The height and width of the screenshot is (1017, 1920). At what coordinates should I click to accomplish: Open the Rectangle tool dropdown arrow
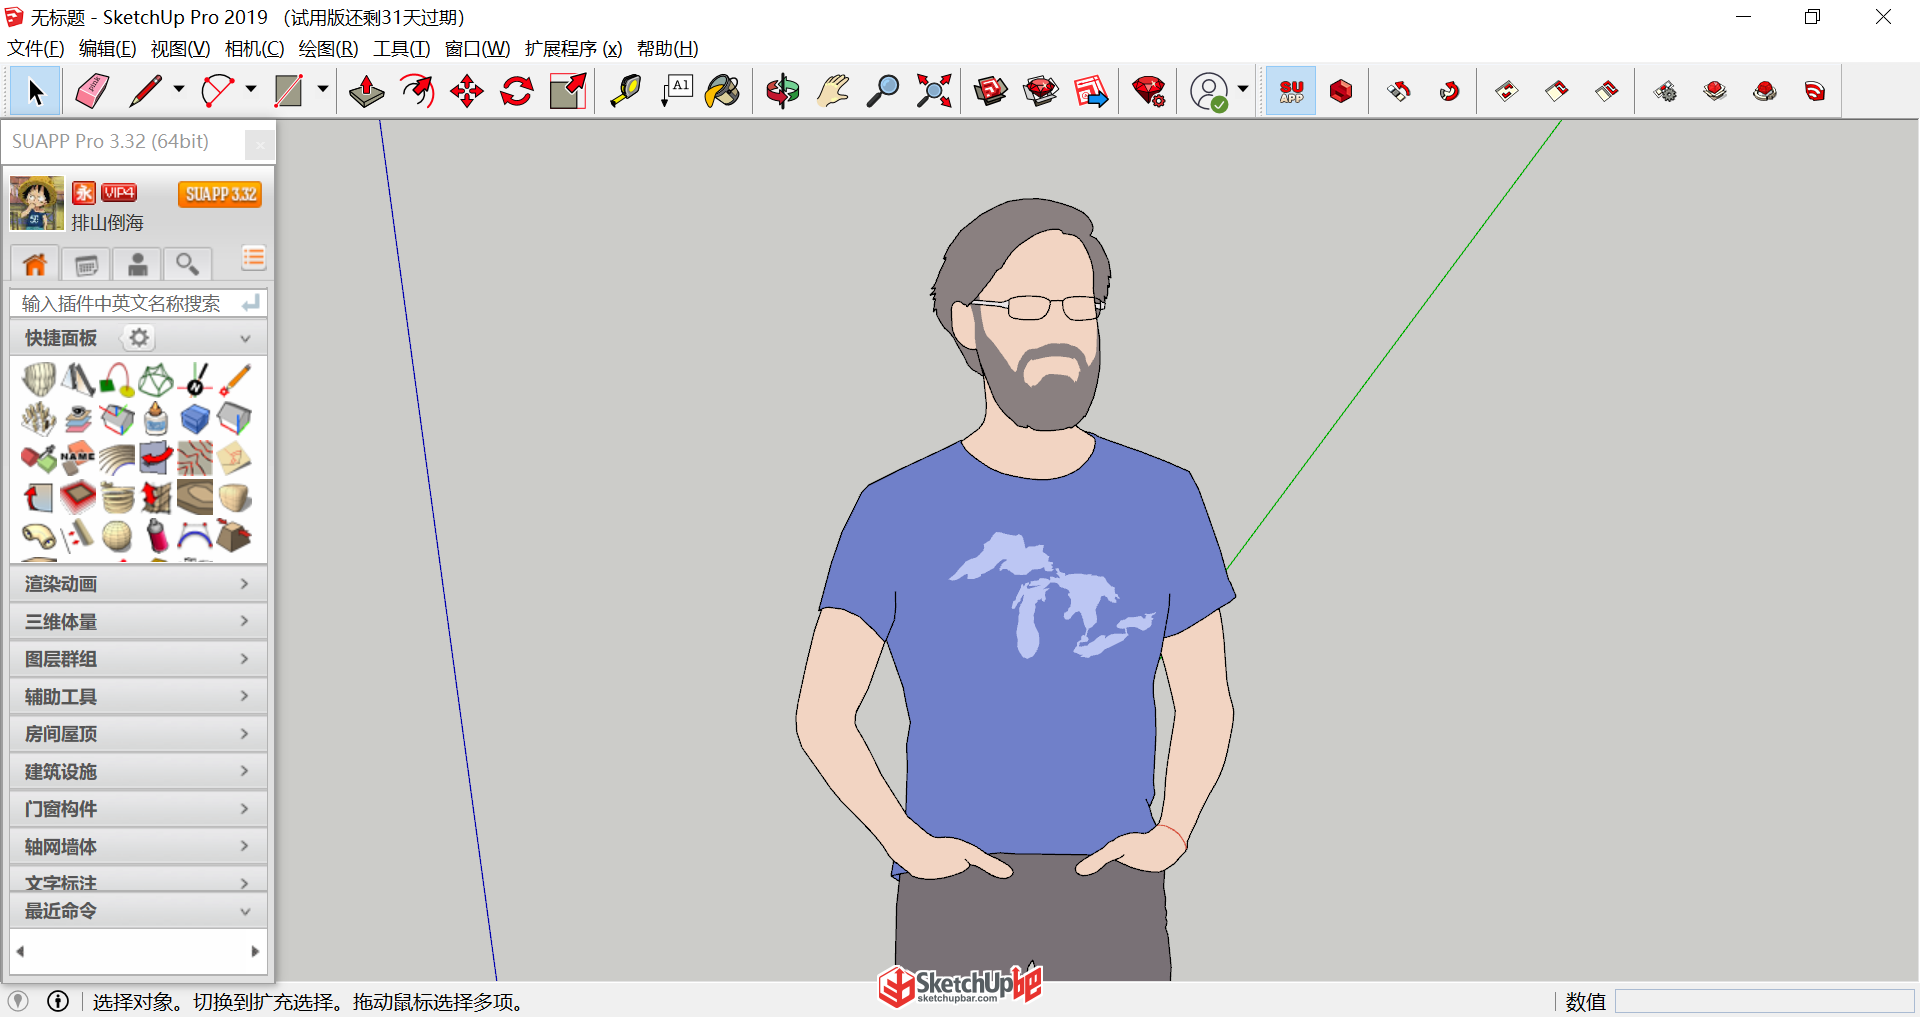coord(323,90)
